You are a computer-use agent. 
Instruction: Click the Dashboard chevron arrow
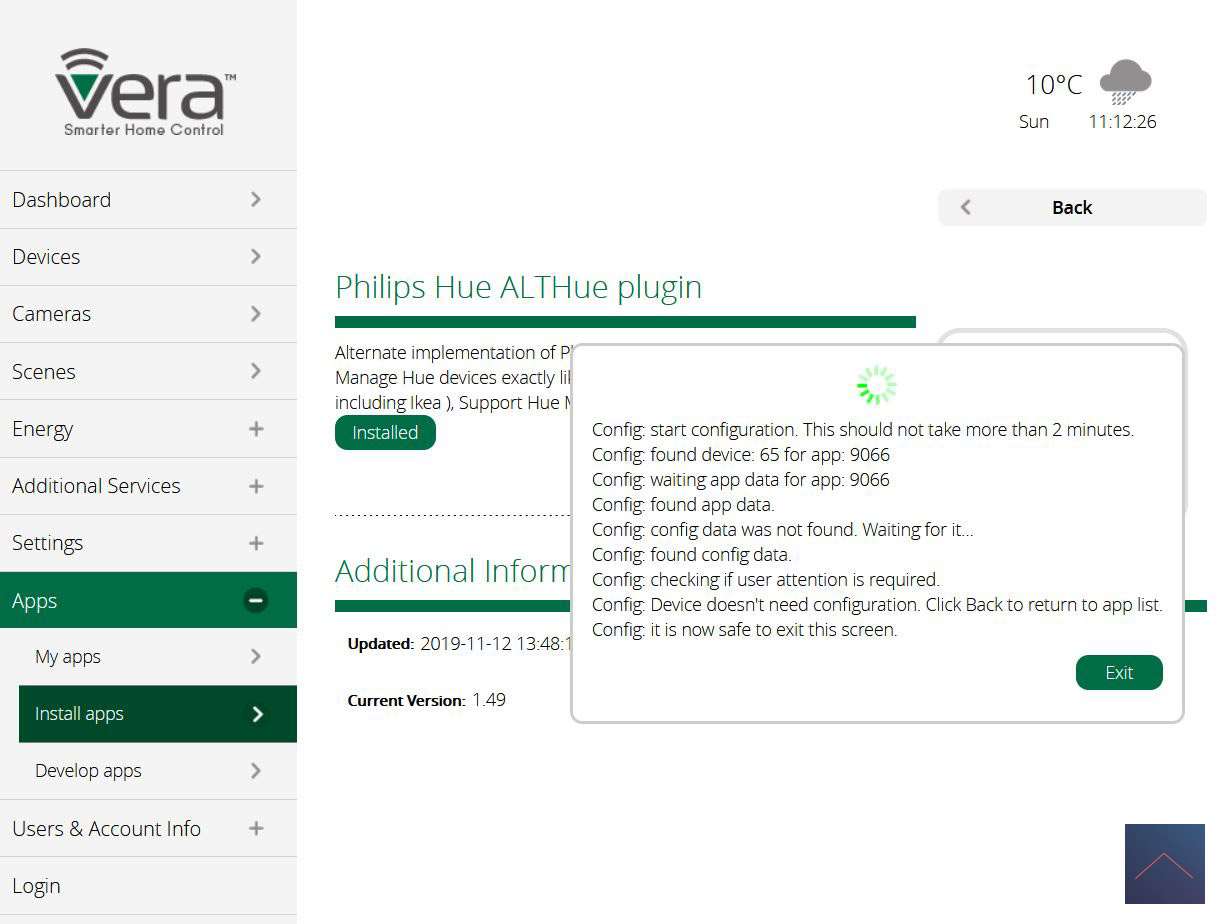tap(256, 199)
